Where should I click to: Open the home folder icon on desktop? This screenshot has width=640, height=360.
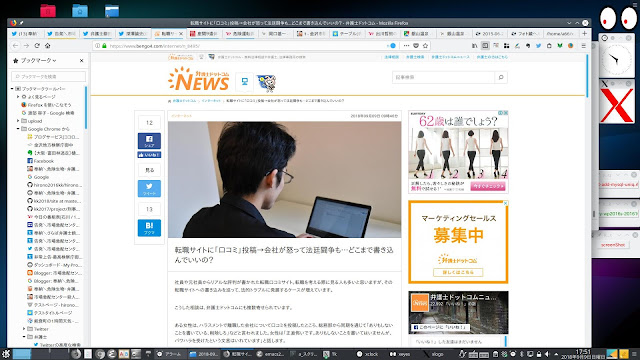[80, 11]
